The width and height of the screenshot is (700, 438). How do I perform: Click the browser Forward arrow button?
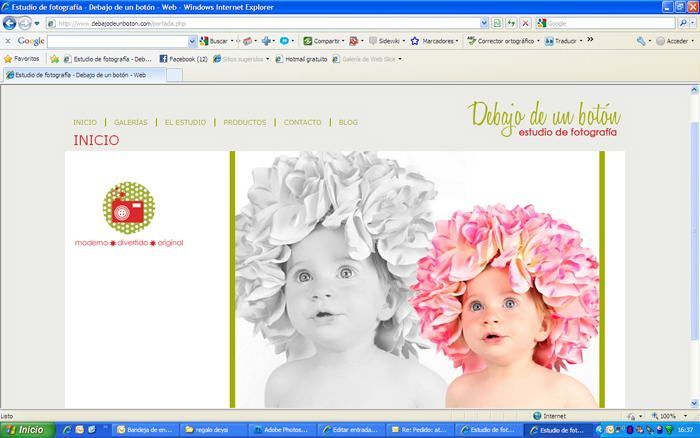(x=25, y=23)
